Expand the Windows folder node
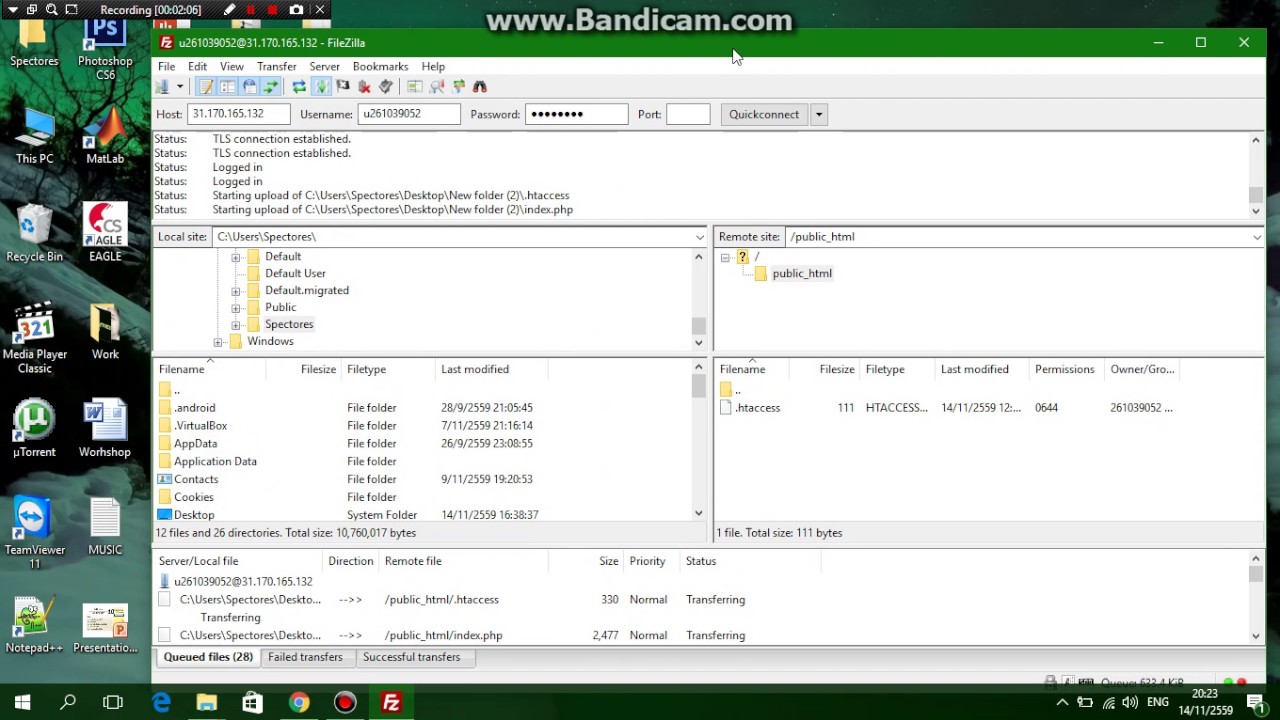The image size is (1280, 720). 219,342
